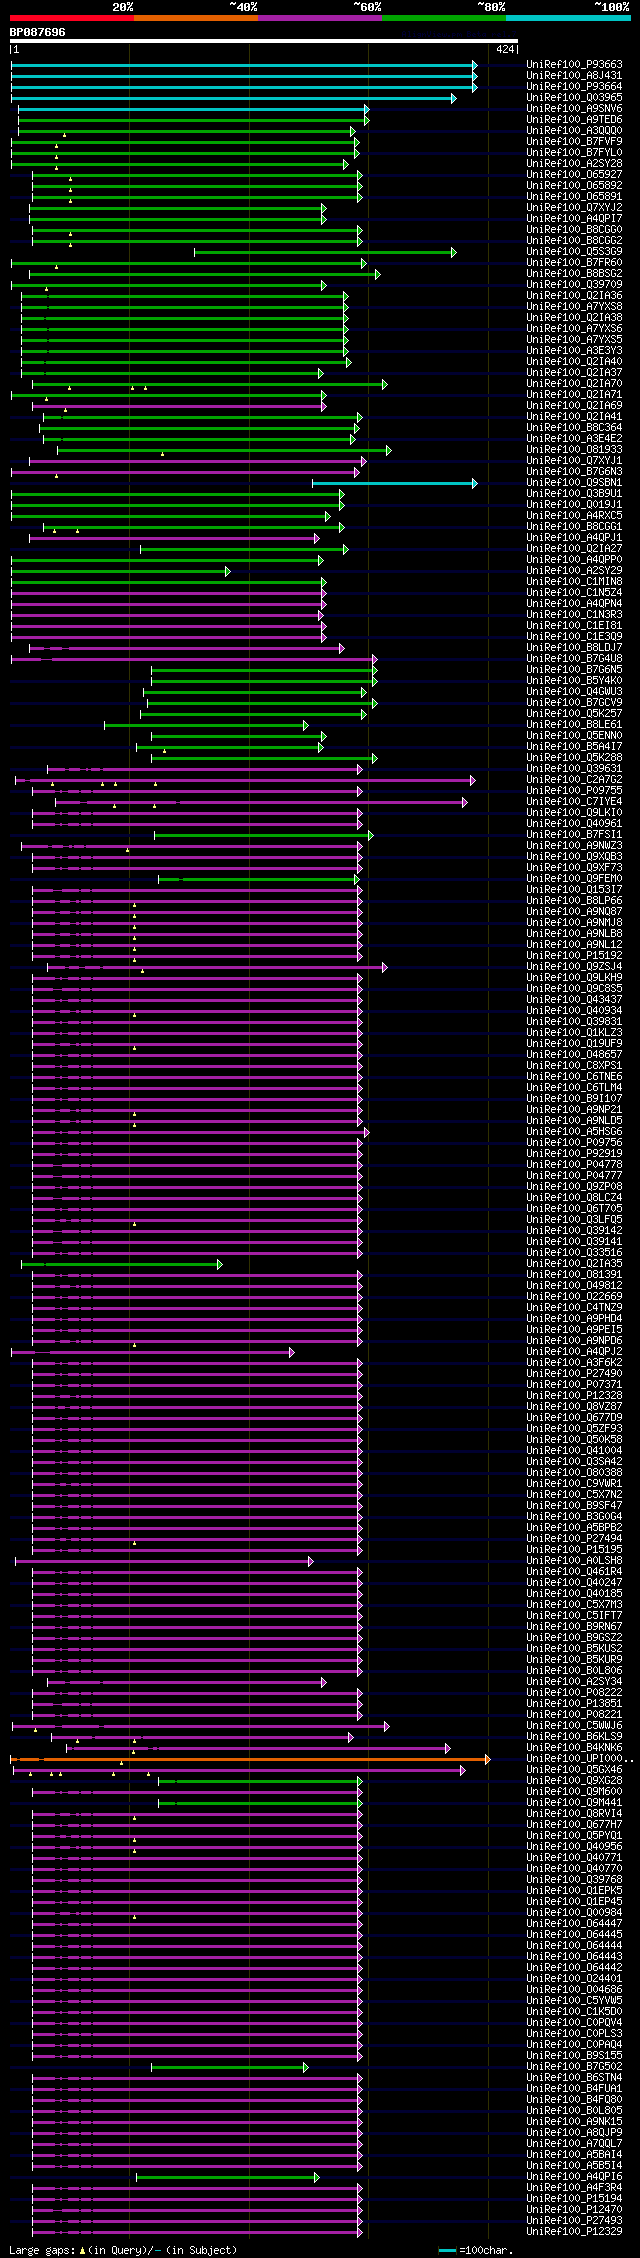640x2258 pixels.
Task: Select the UniRef100_Q7XYJ2 label
Action: [x=574, y=208]
